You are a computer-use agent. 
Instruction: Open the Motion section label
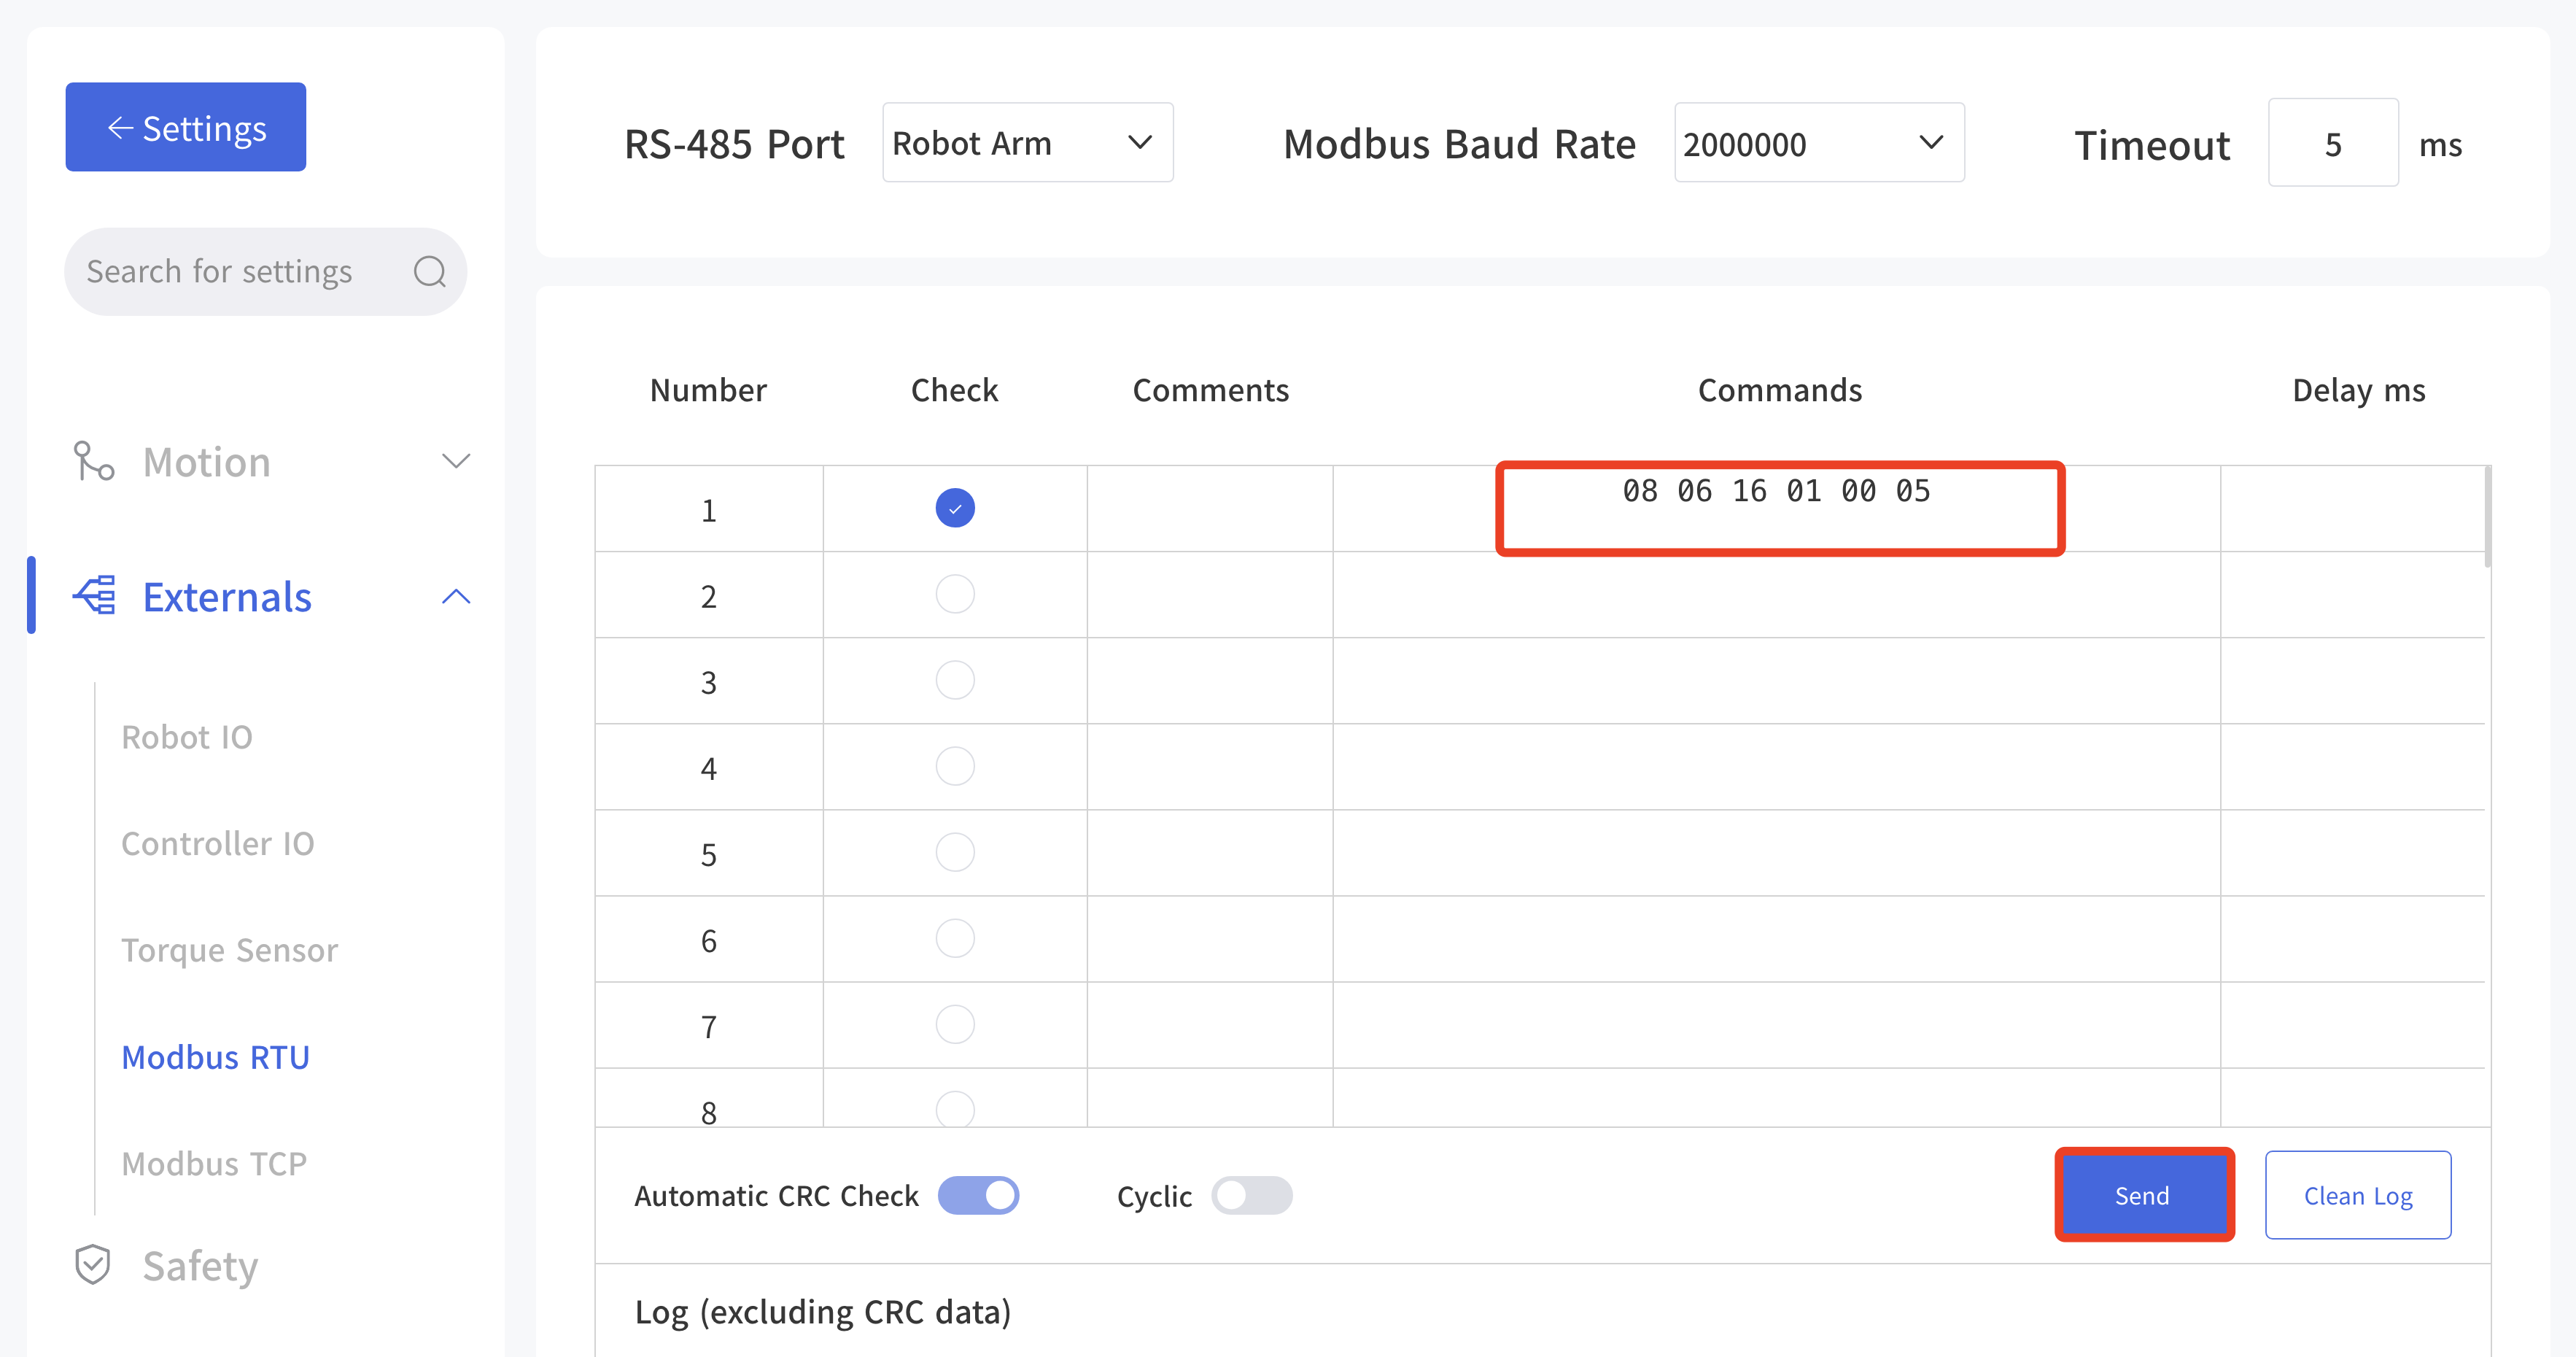(207, 462)
